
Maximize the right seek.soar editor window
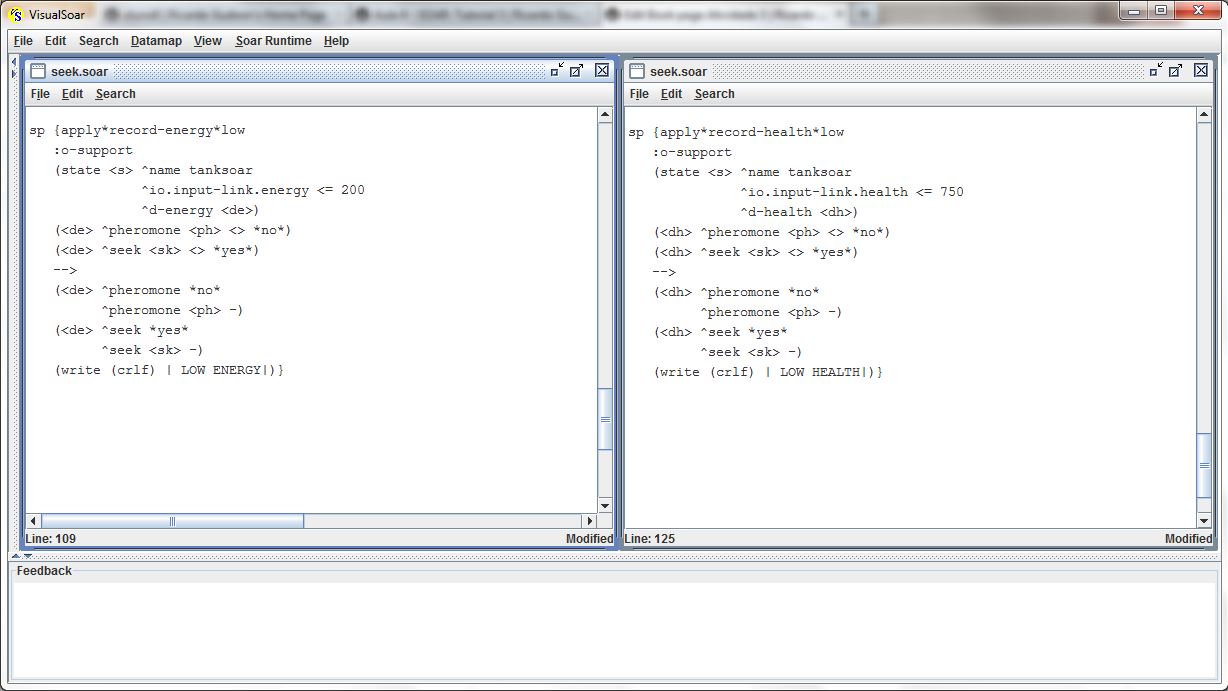[1176, 70]
